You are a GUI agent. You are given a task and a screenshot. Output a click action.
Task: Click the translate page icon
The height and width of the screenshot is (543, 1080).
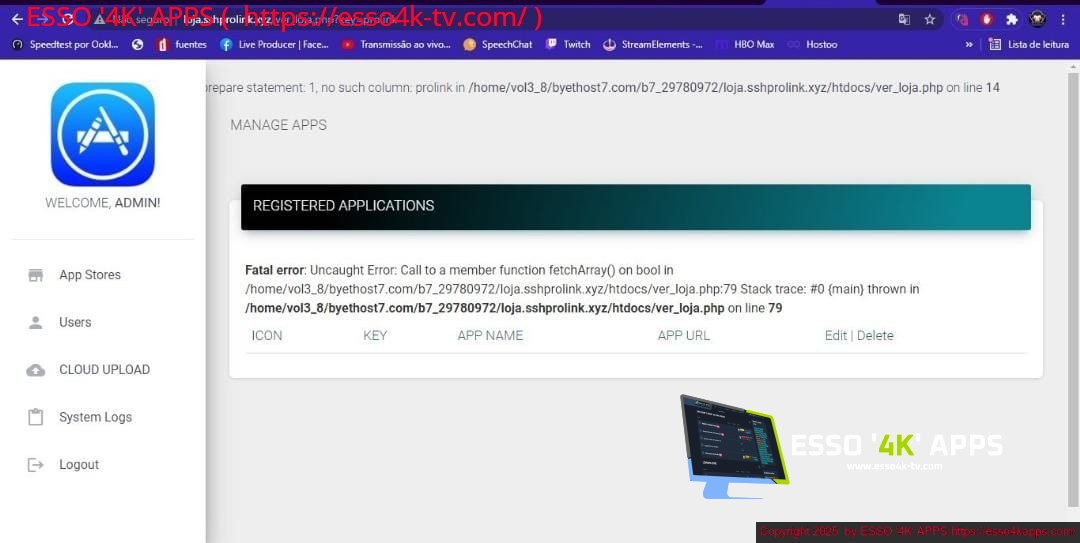pyautogui.click(x=904, y=19)
